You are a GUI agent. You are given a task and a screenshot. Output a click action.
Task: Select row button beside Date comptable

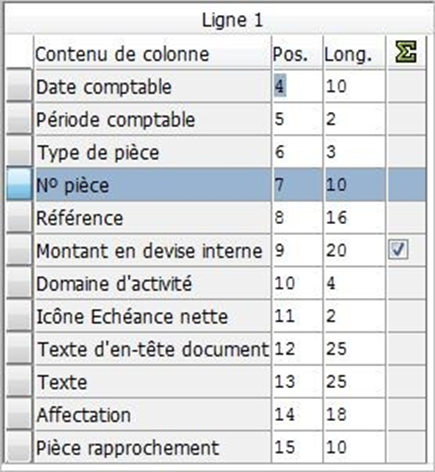pos(19,85)
